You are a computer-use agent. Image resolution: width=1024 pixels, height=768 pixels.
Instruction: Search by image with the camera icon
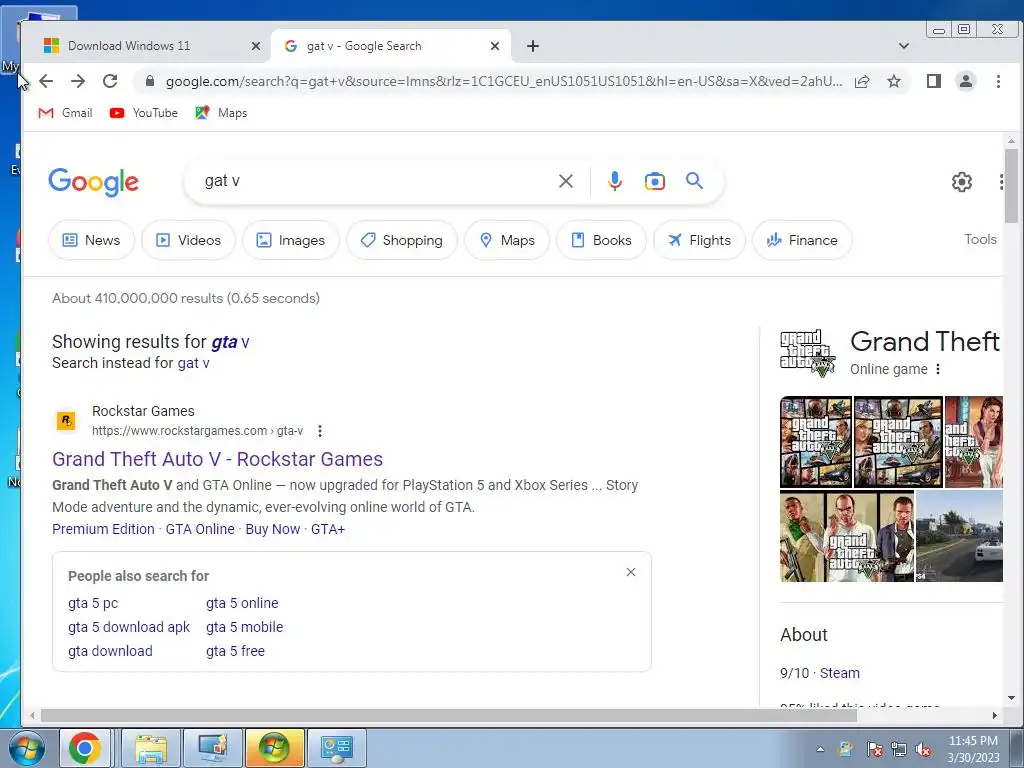click(x=654, y=181)
